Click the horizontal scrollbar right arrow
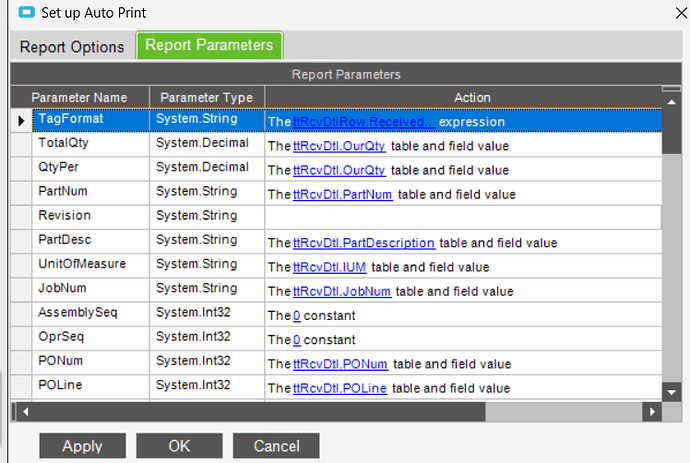Image resolution: width=690 pixels, height=463 pixels. pos(652,412)
